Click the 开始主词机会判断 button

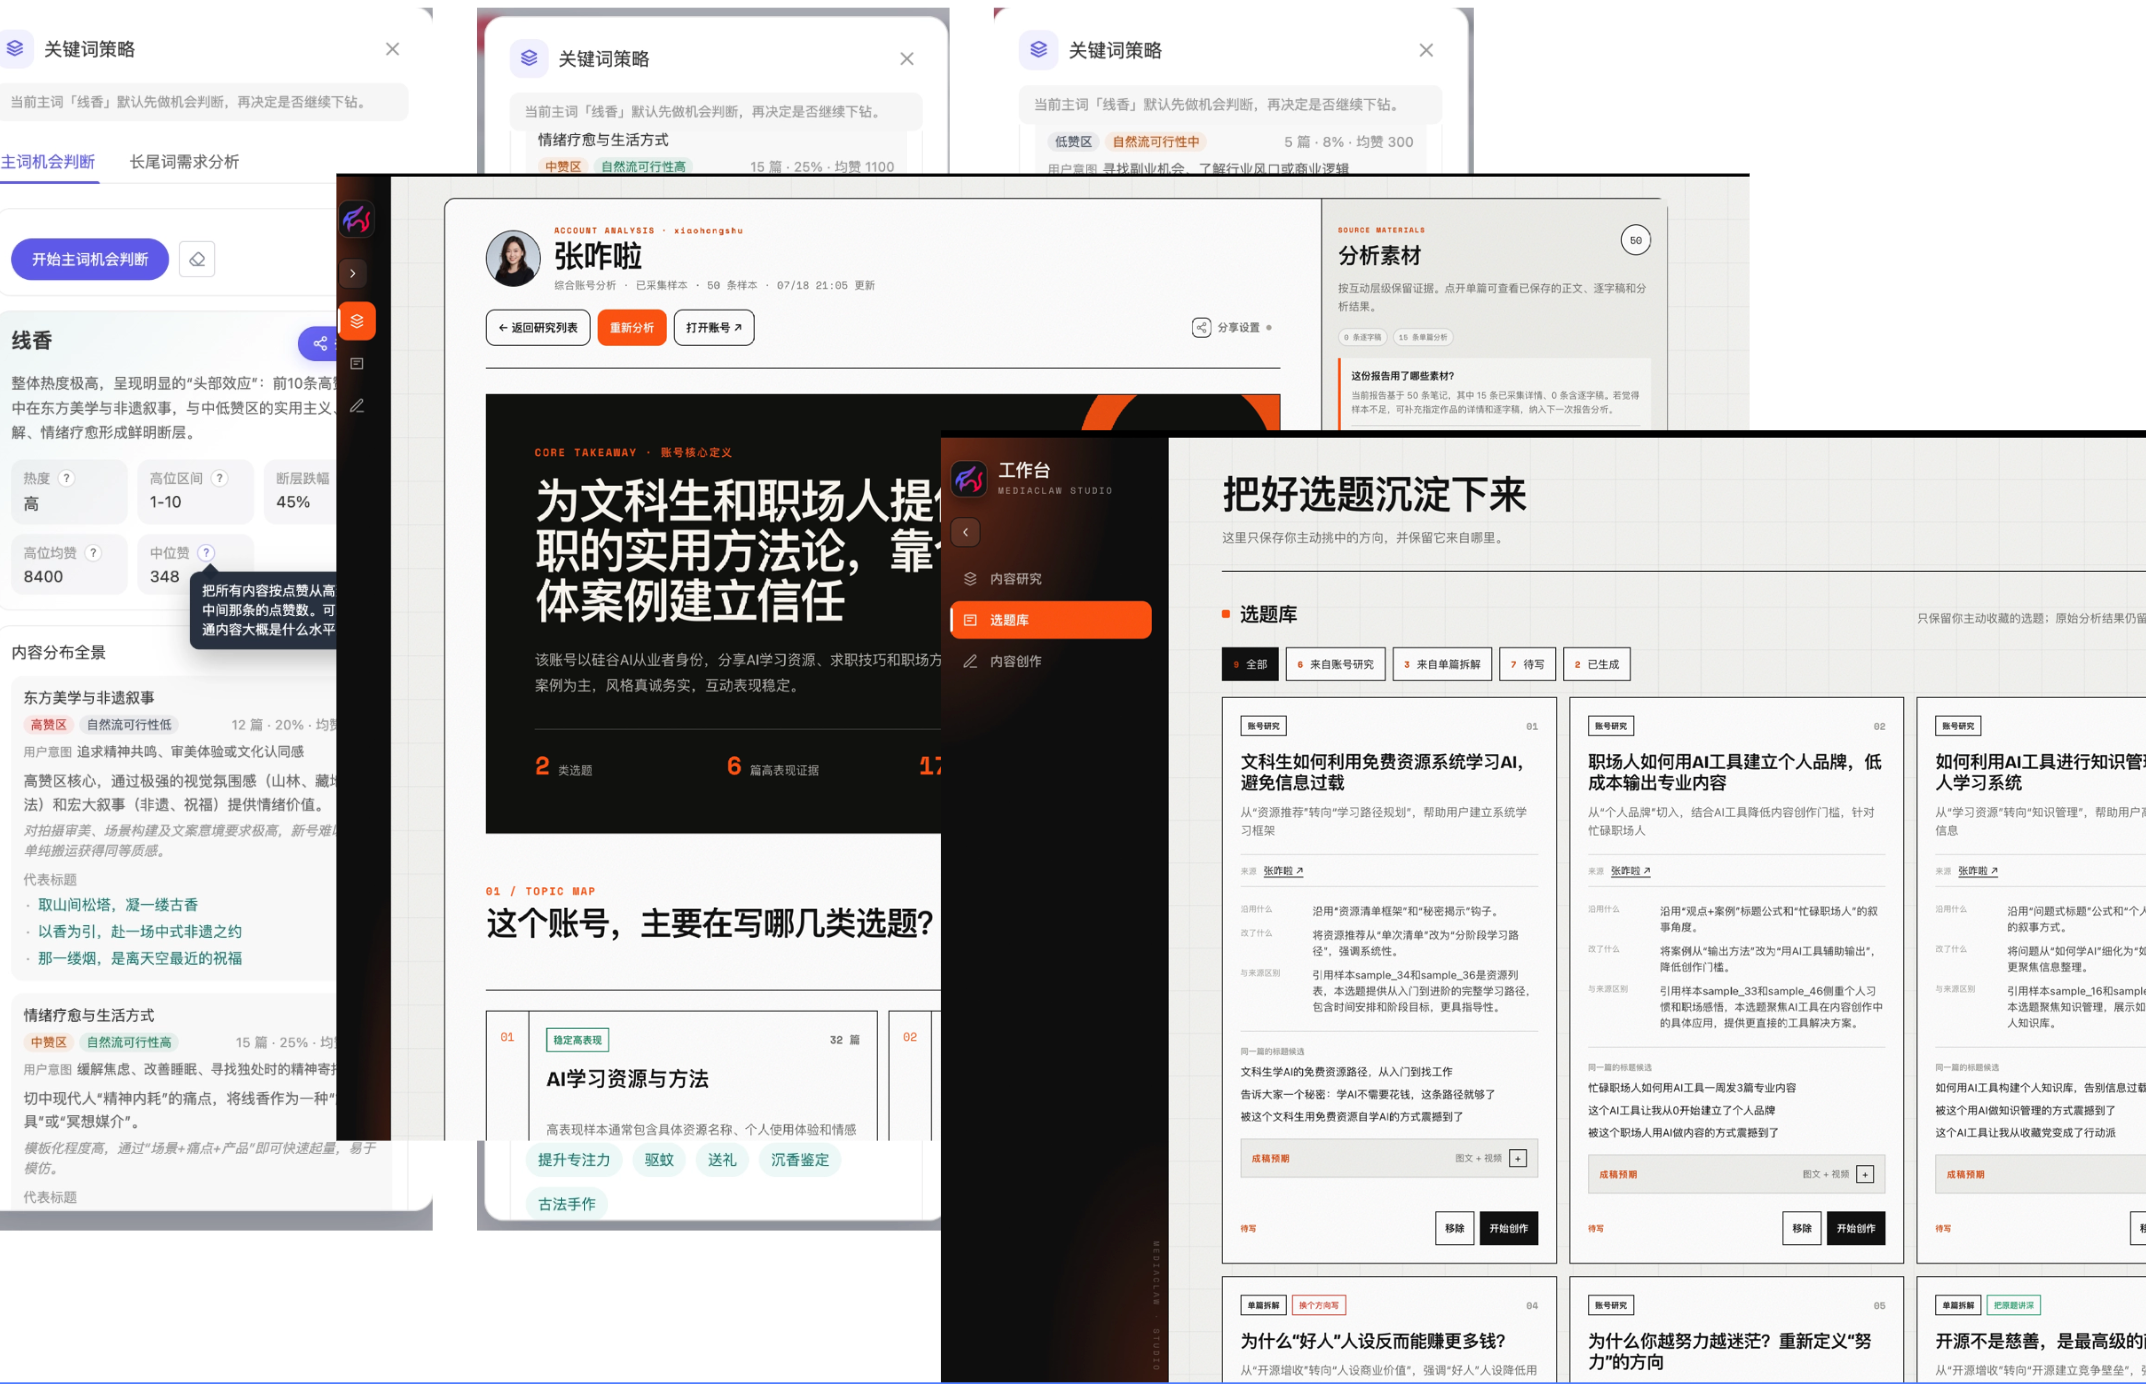click(90, 260)
